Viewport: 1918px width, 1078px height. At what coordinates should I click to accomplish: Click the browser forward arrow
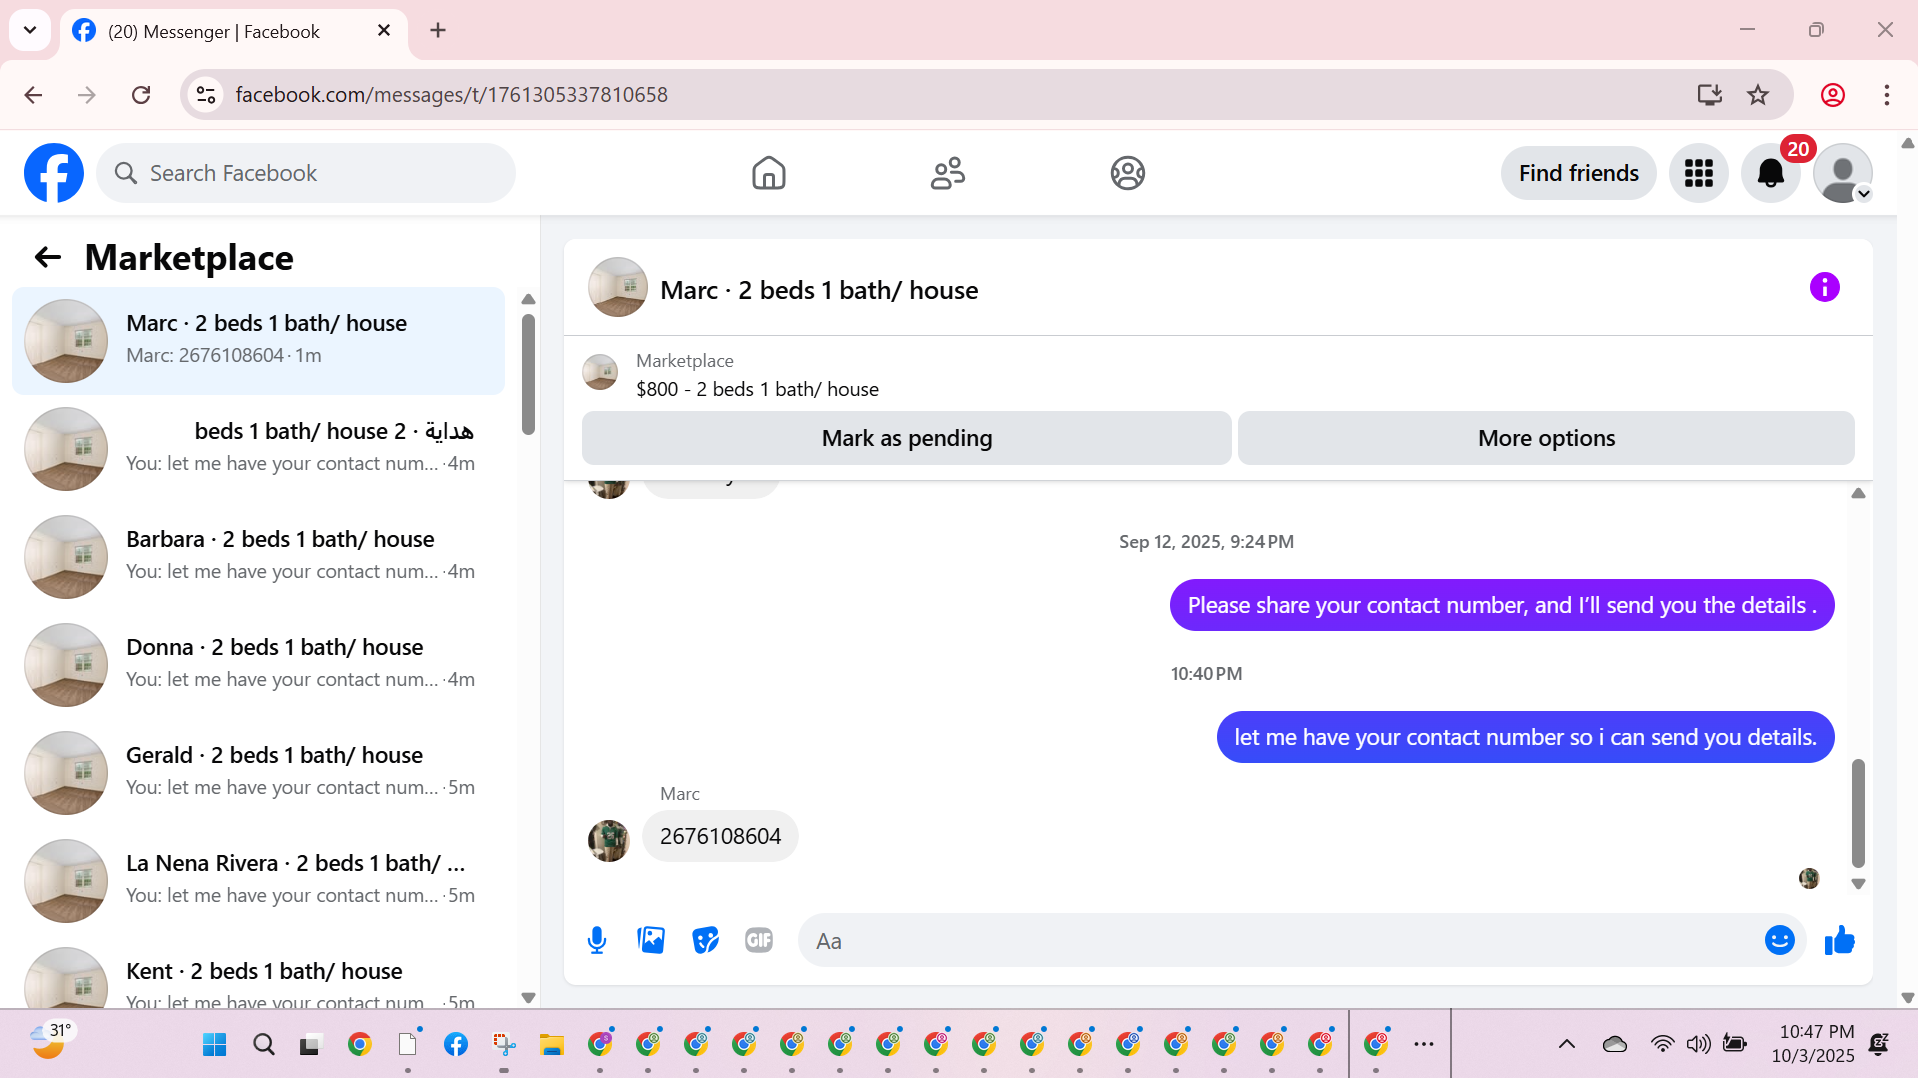(87, 95)
